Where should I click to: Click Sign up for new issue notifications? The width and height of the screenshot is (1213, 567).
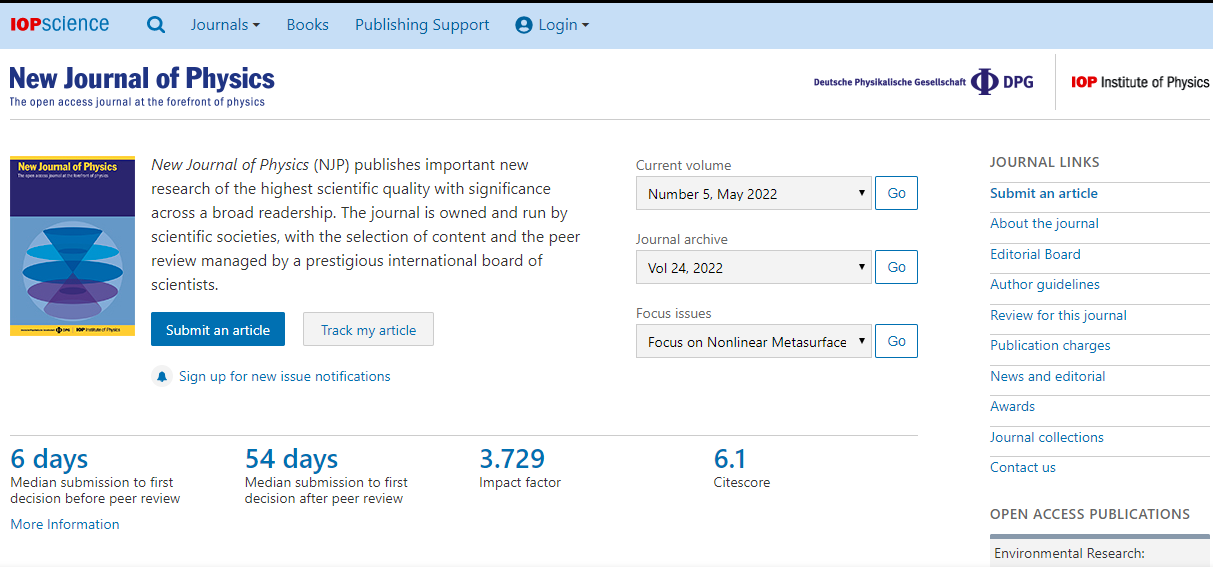[284, 377]
